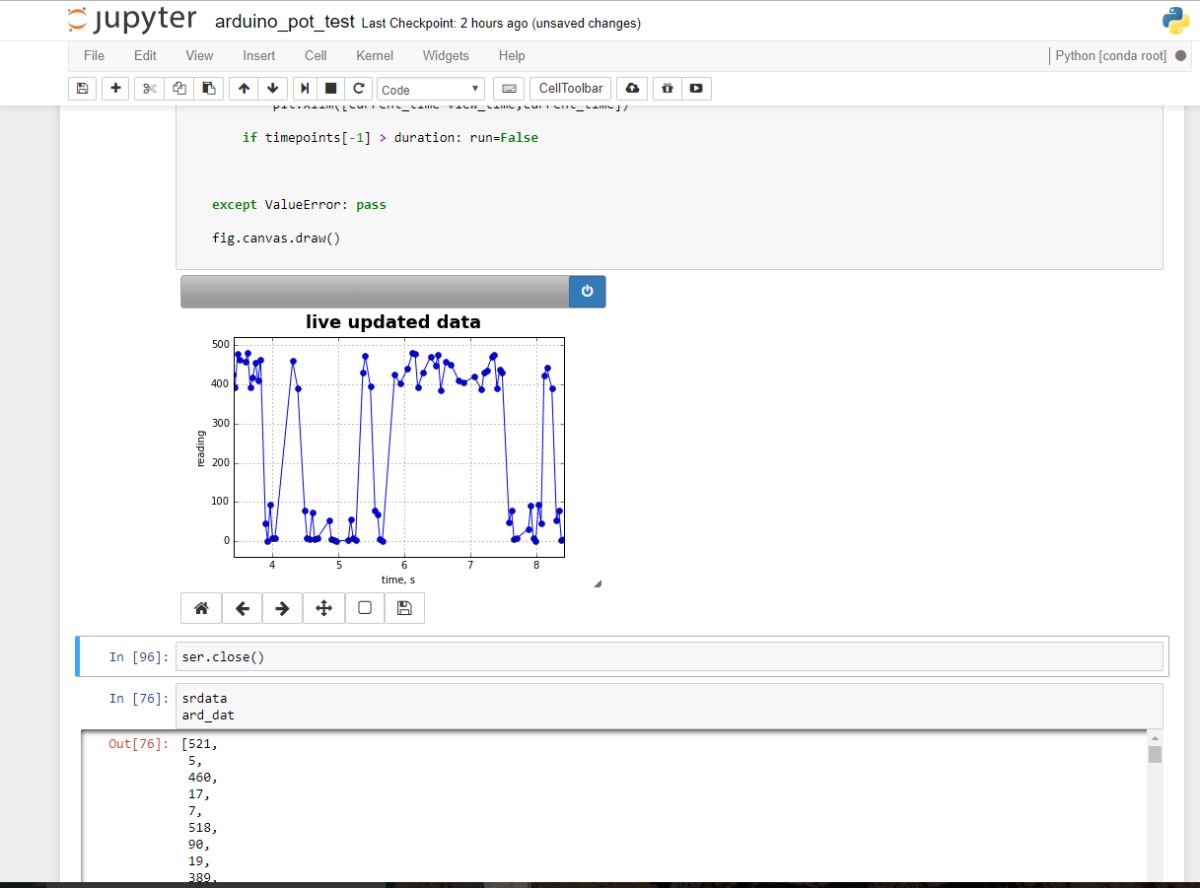
Task: Open the Cell menu
Action: pyautogui.click(x=316, y=55)
